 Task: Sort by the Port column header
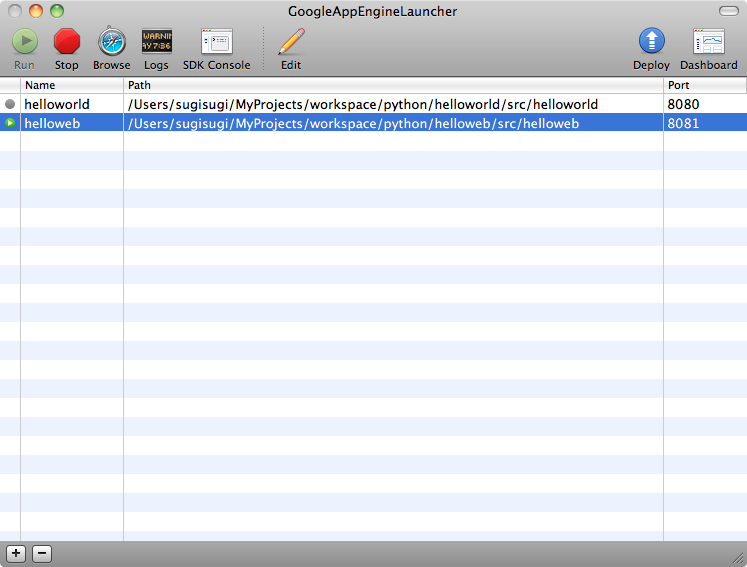pyautogui.click(x=705, y=85)
